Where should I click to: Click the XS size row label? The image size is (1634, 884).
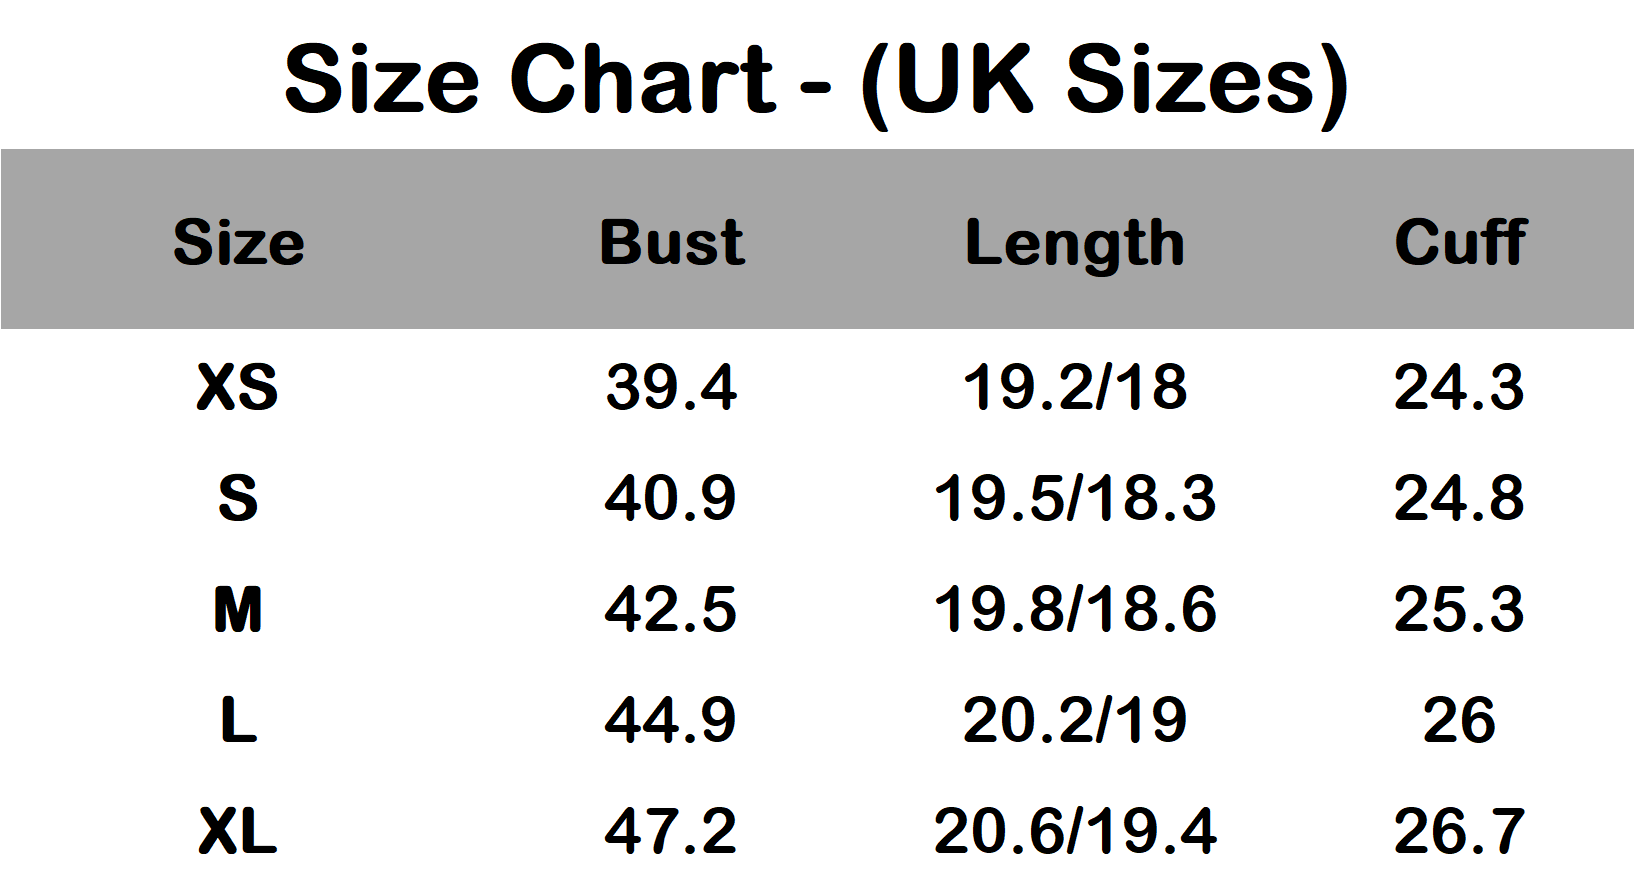(x=238, y=387)
